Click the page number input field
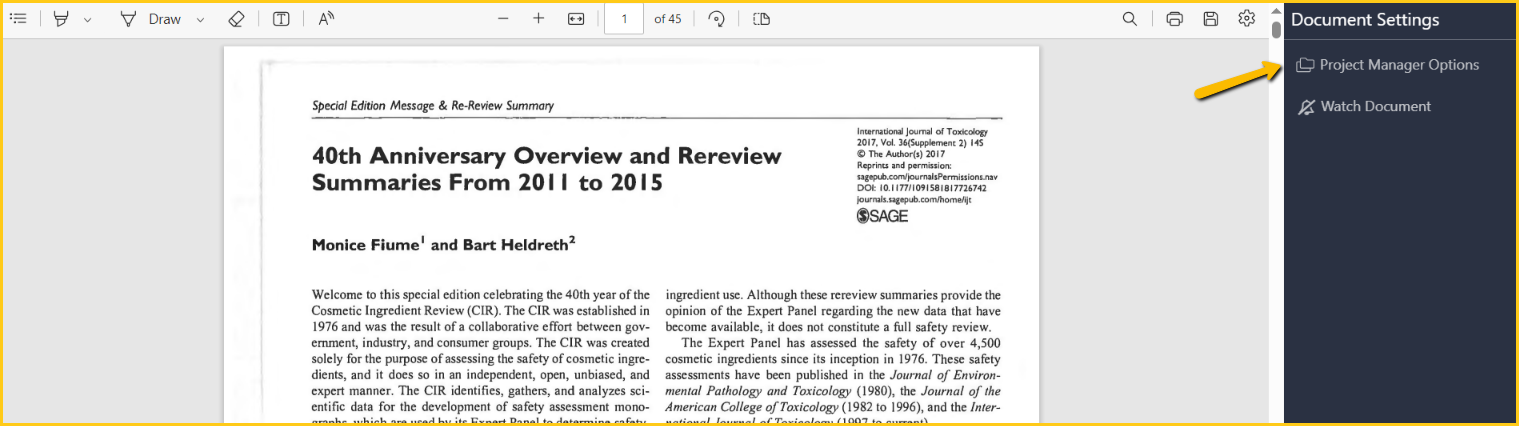Image resolution: width=1519 pixels, height=426 pixels. point(624,19)
